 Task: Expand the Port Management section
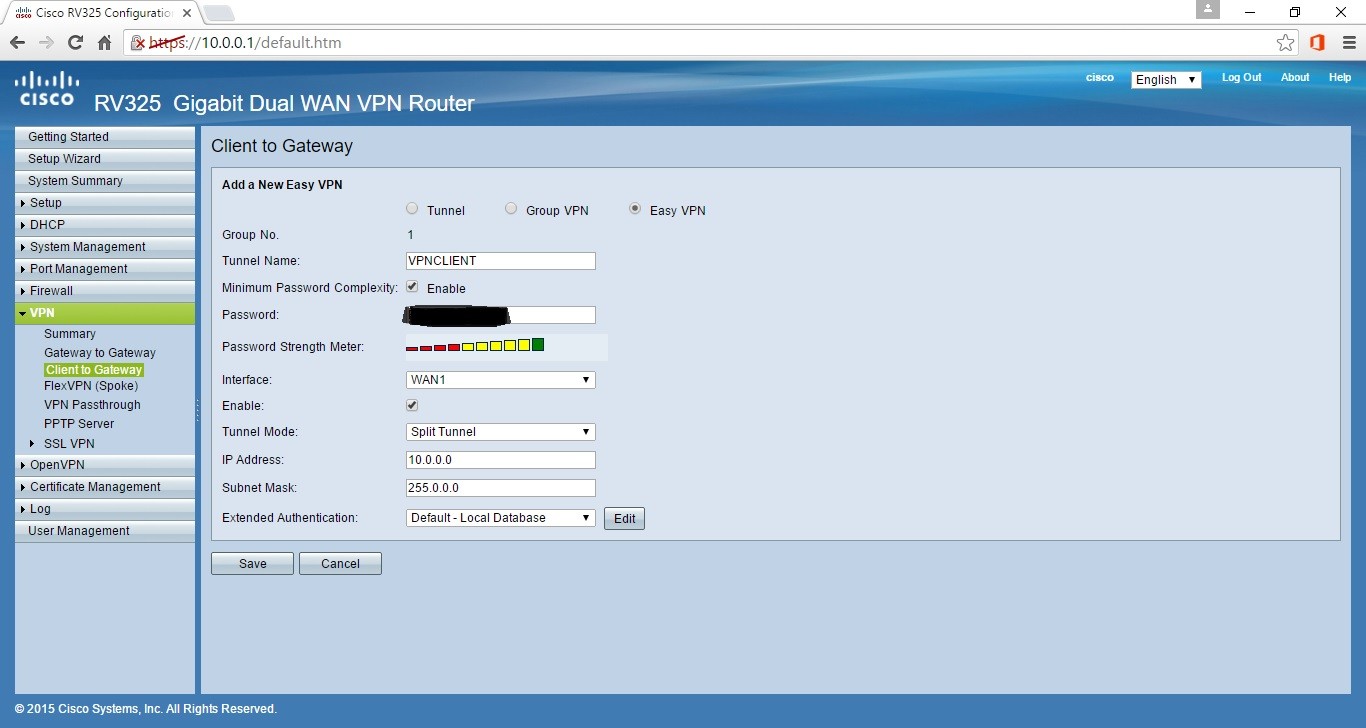point(105,269)
